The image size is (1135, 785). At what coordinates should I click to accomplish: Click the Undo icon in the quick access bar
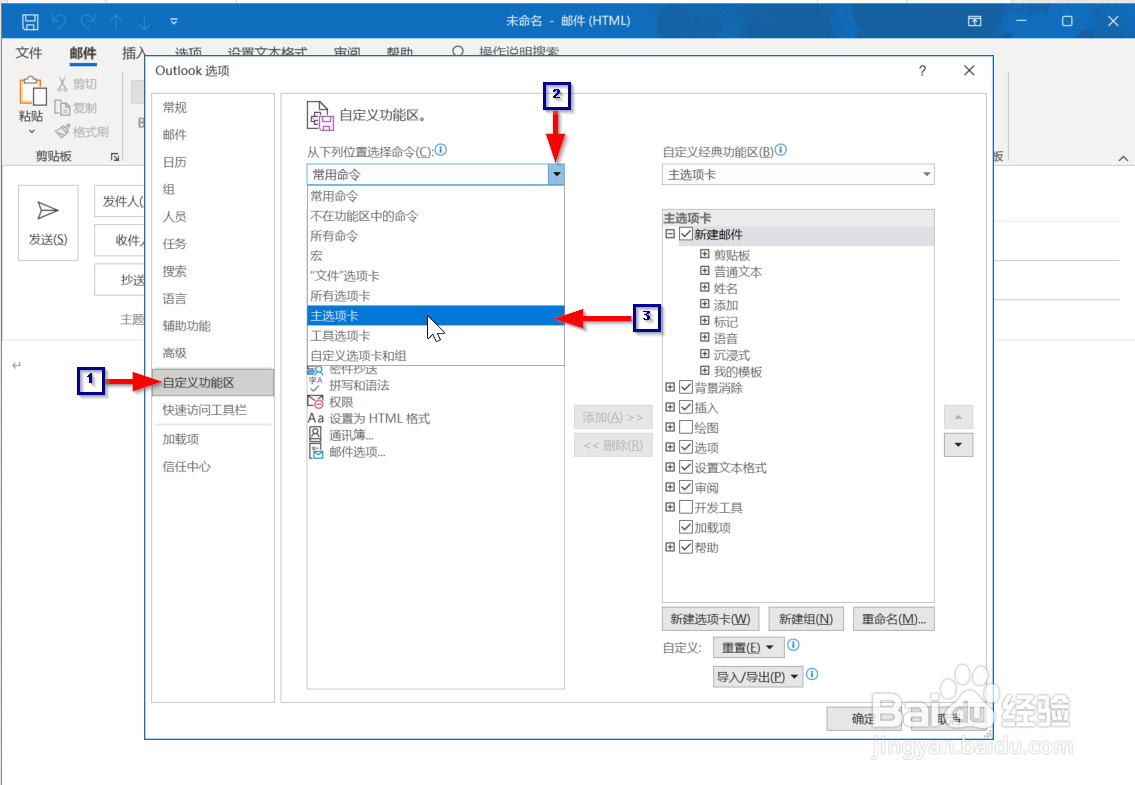pos(59,22)
